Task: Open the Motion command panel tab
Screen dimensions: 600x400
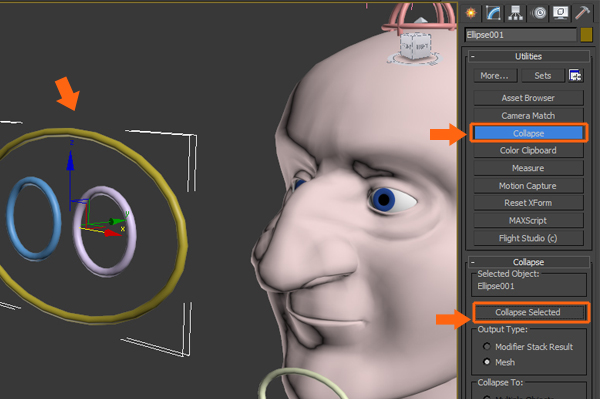Action: click(539, 13)
